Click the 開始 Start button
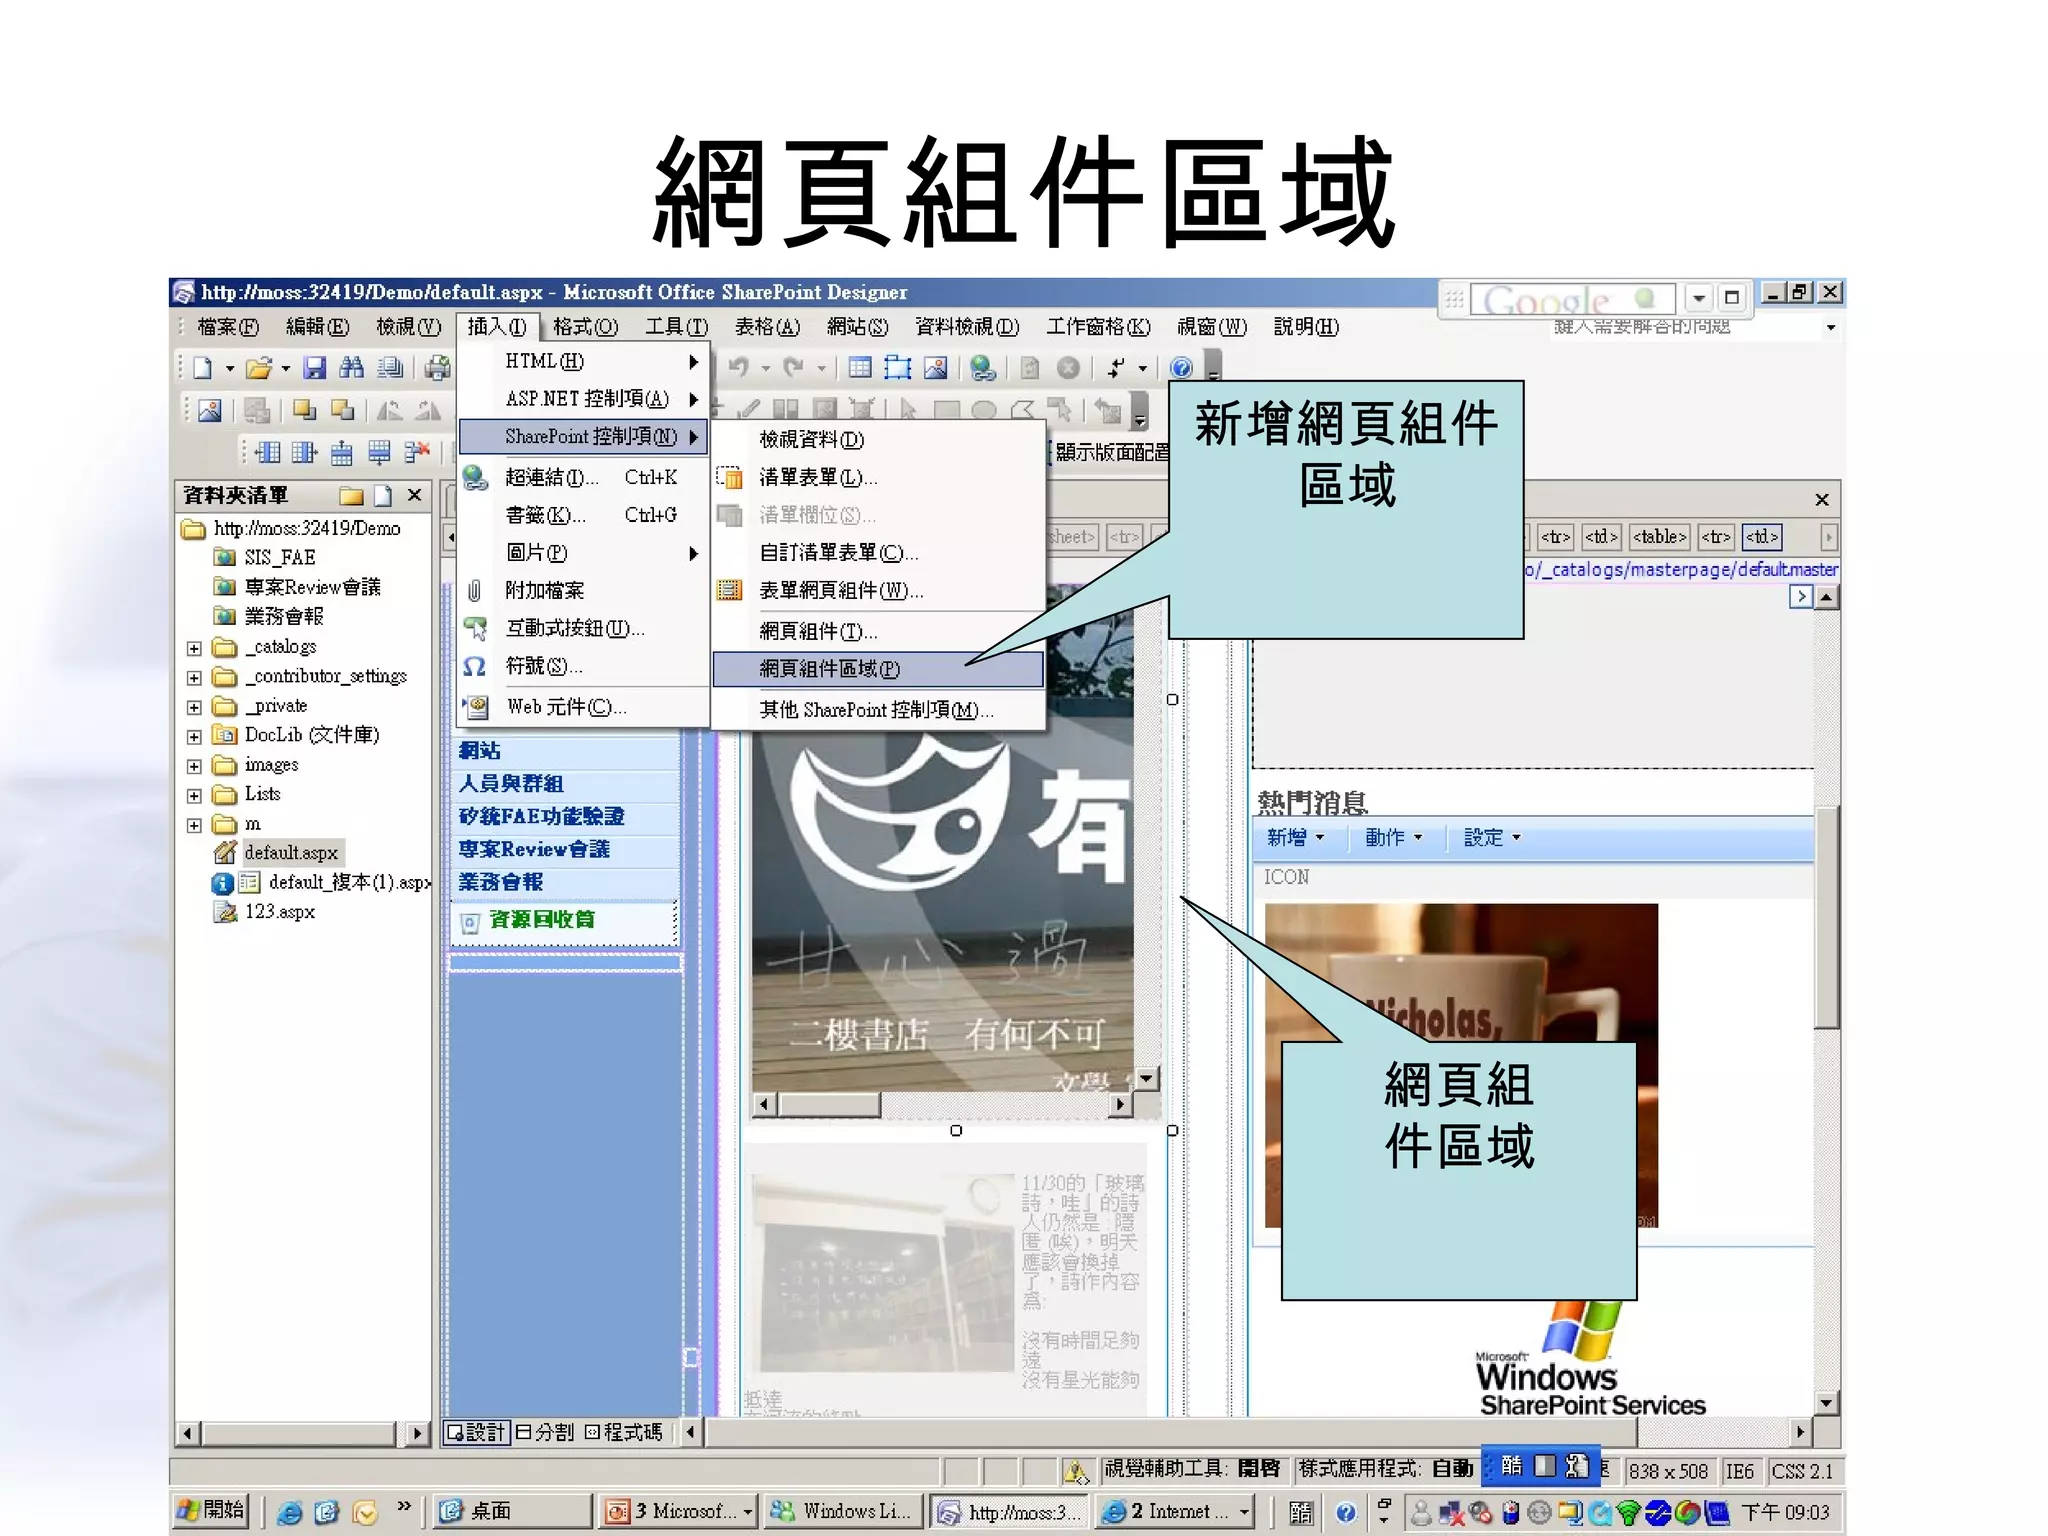The width and height of the screenshot is (2048, 1536). (x=210, y=1511)
